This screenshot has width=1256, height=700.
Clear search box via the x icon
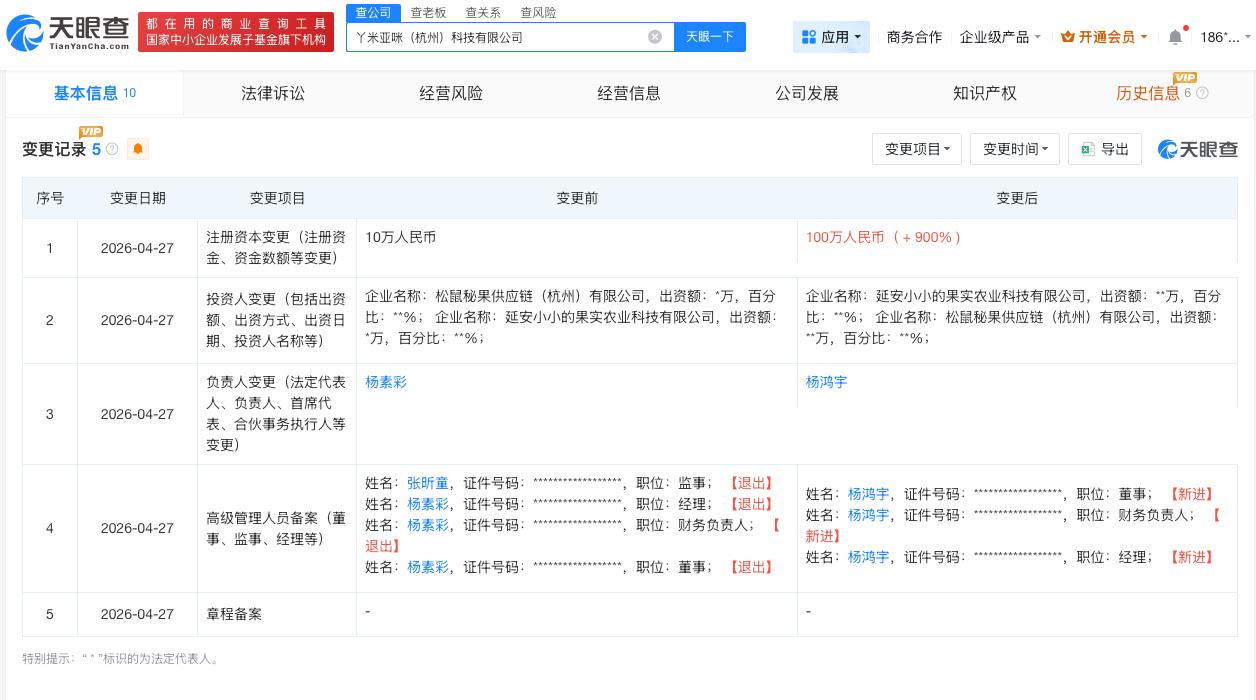click(655, 37)
